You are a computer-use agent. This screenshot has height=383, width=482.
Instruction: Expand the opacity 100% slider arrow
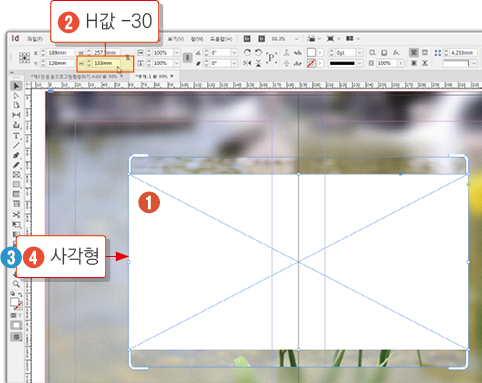pos(401,63)
